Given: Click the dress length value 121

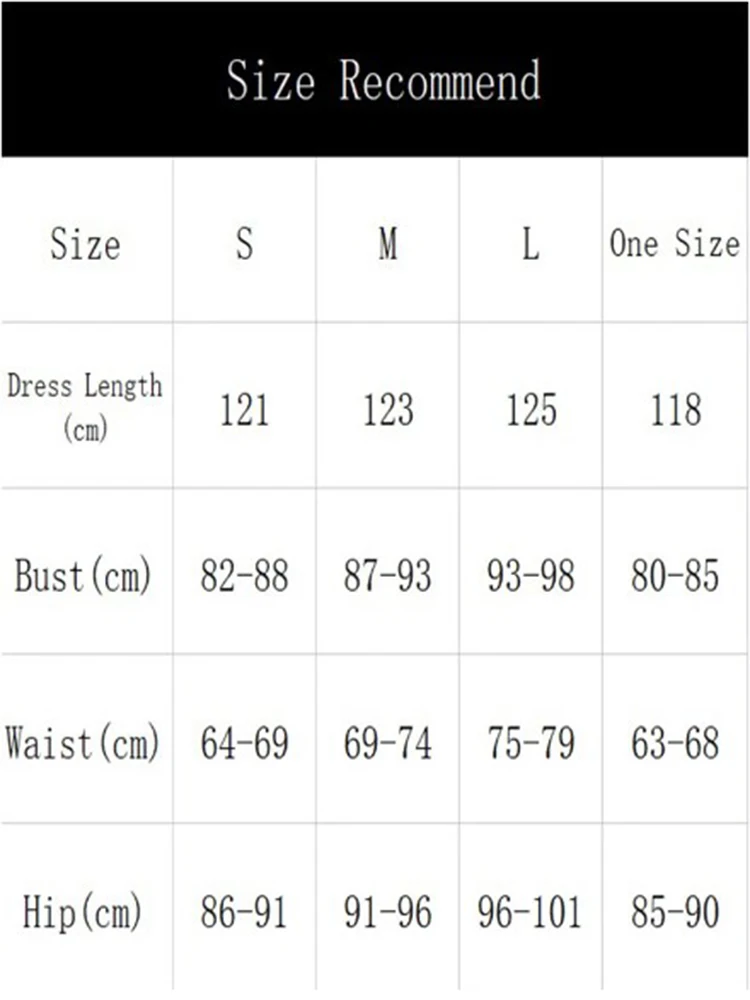Looking at the screenshot, I should tap(244, 409).
